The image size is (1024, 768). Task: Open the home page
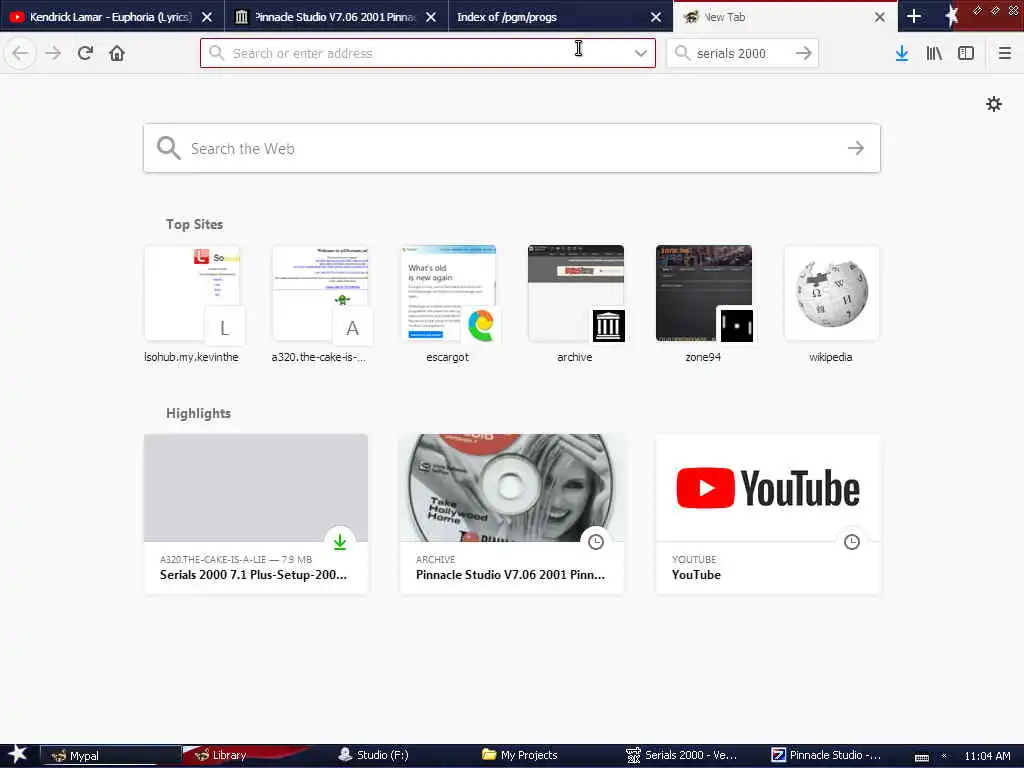[x=117, y=53]
